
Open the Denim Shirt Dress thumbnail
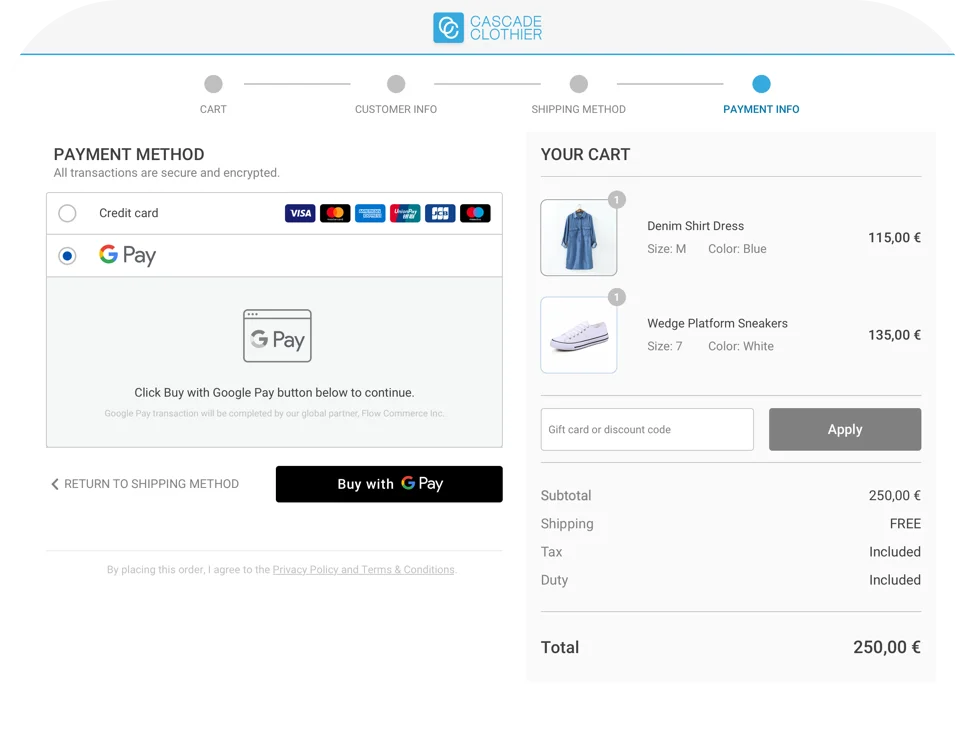click(578, 238)
